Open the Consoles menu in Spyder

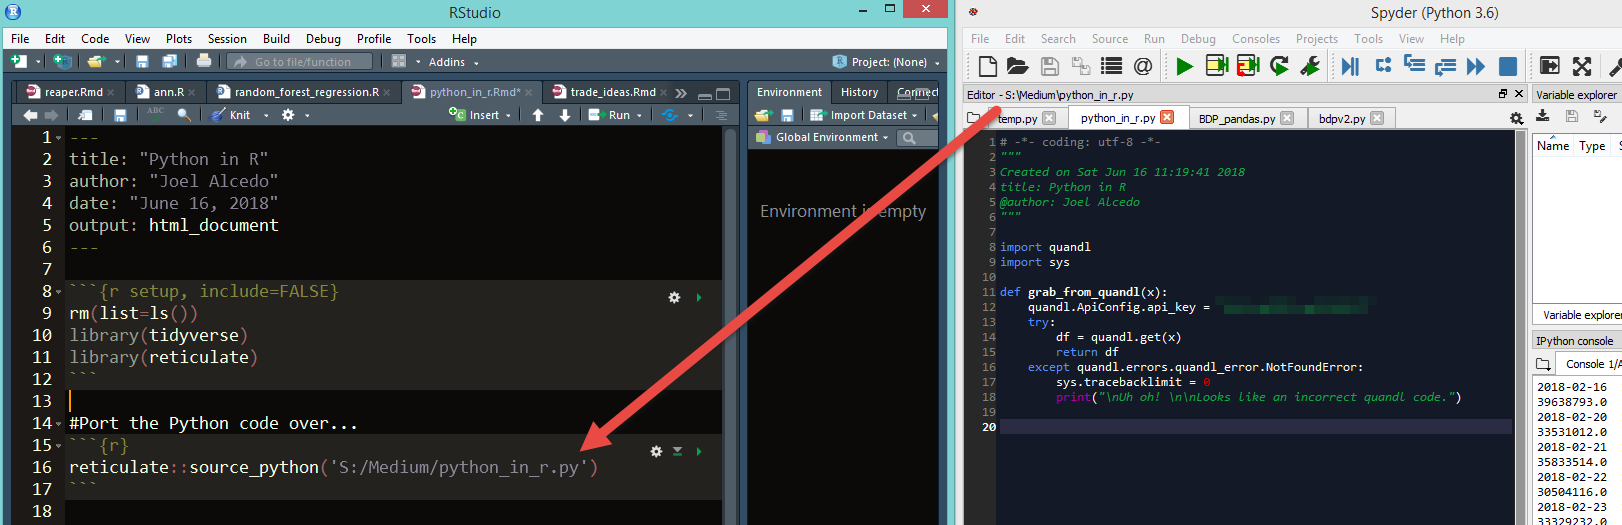click(x=1255, y=39)
